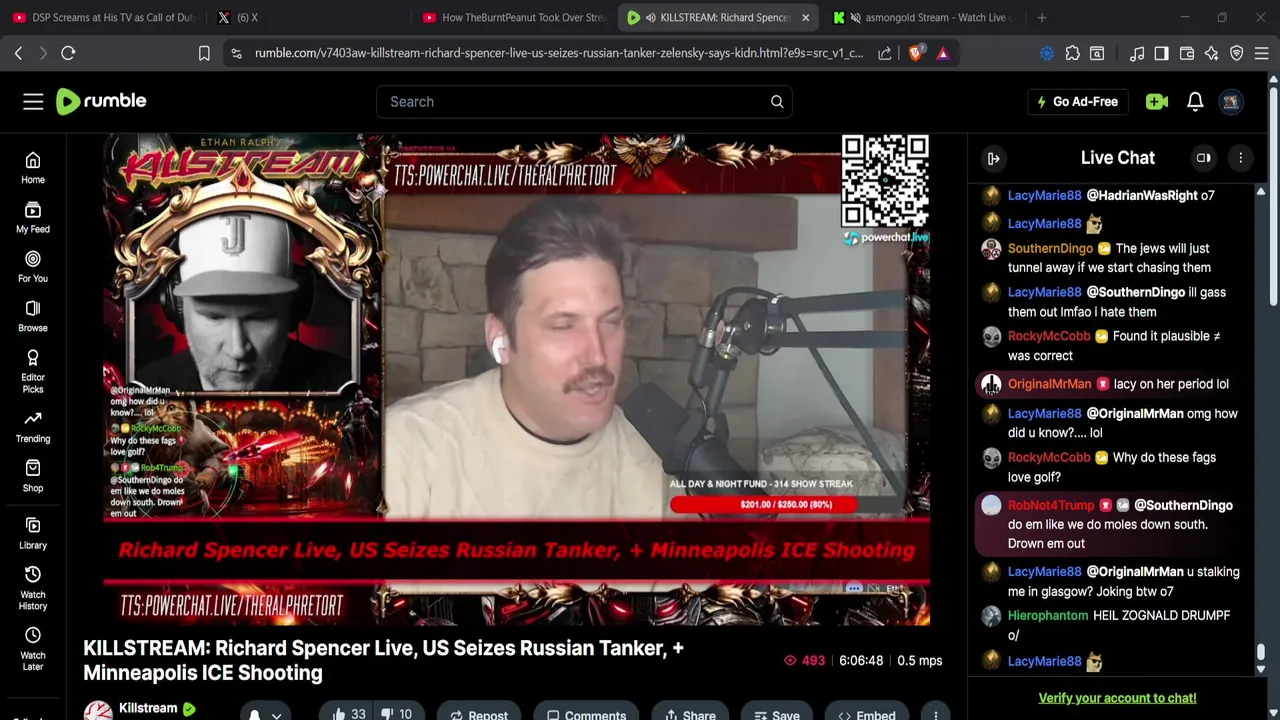The image size is (1280, 720).
Task: Toggle the browser sidebar panel
Action: (x=1161, y=53)
